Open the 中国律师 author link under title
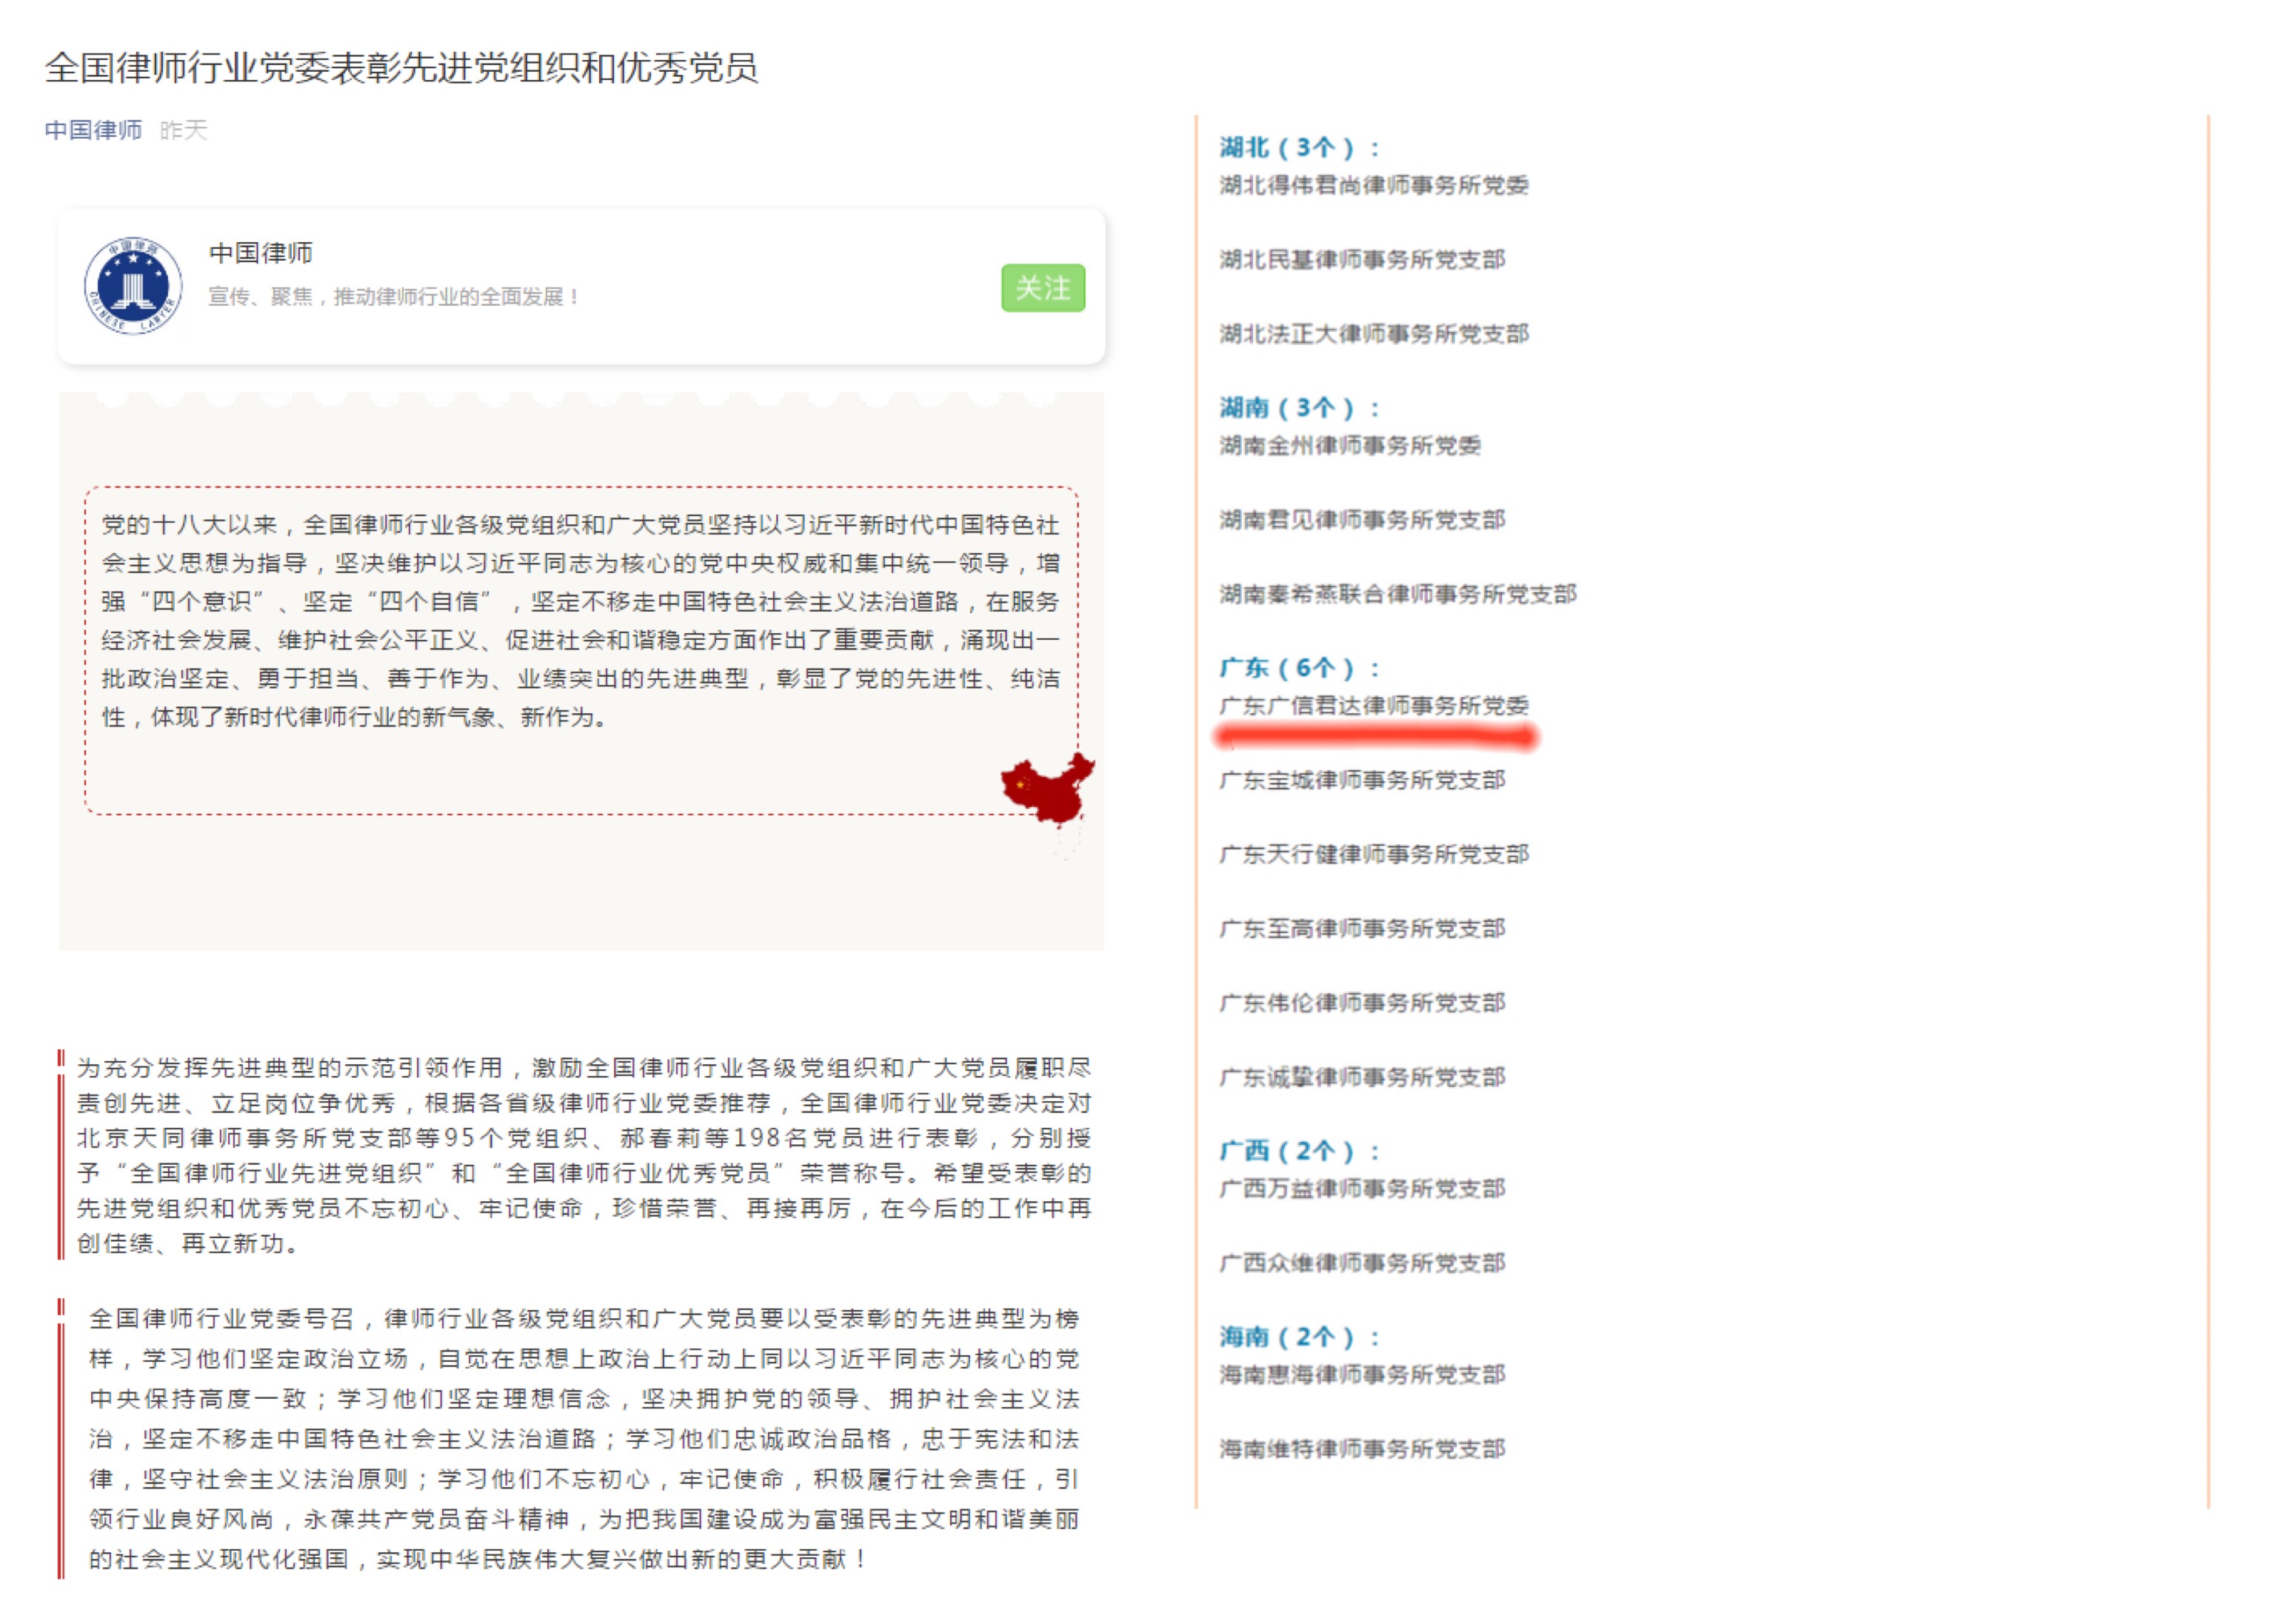Screen dimensions: 2275x1624 (x=93, y=130)
